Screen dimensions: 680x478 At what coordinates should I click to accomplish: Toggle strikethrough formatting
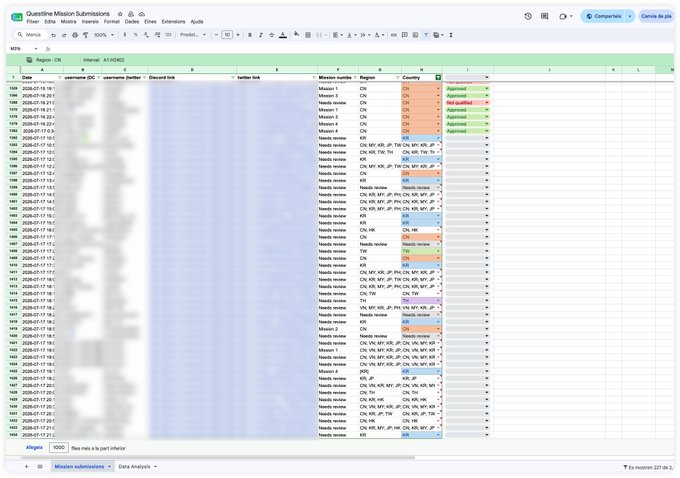[271, 35]
